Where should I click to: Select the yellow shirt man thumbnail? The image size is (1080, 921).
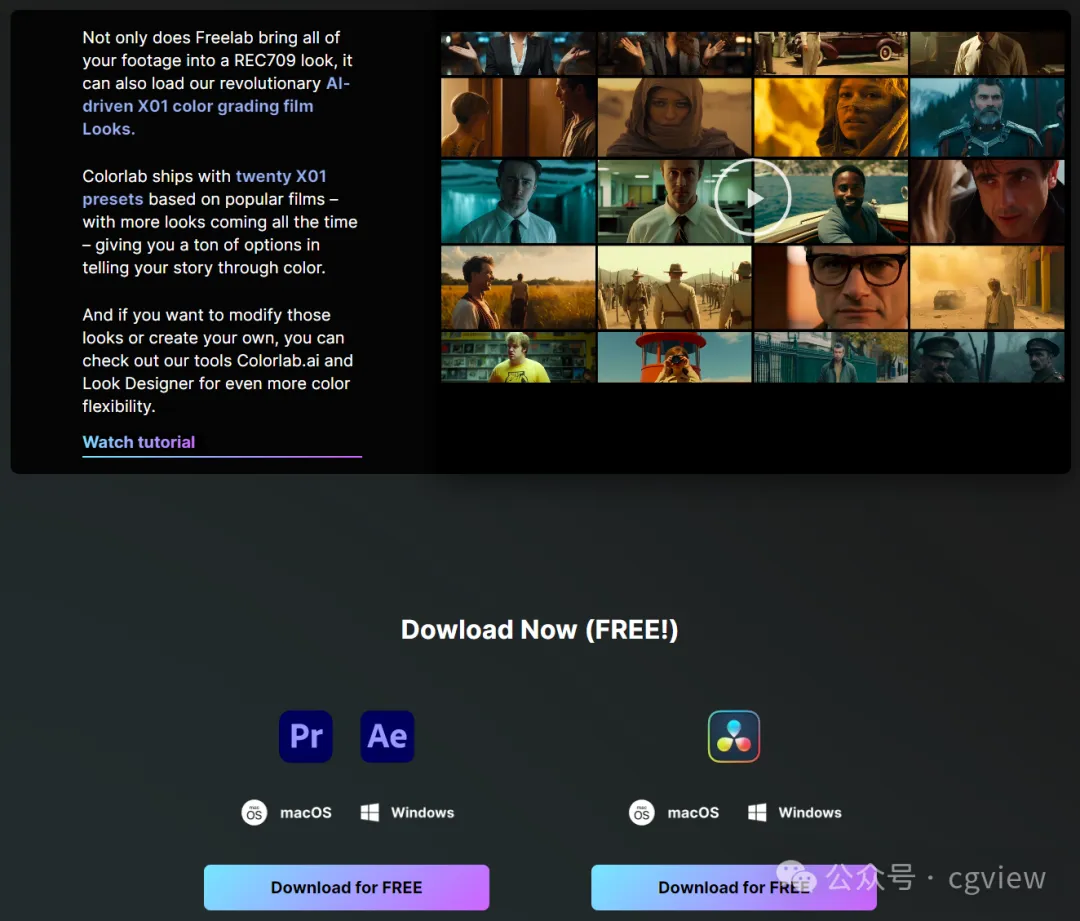tap(518, 357)
